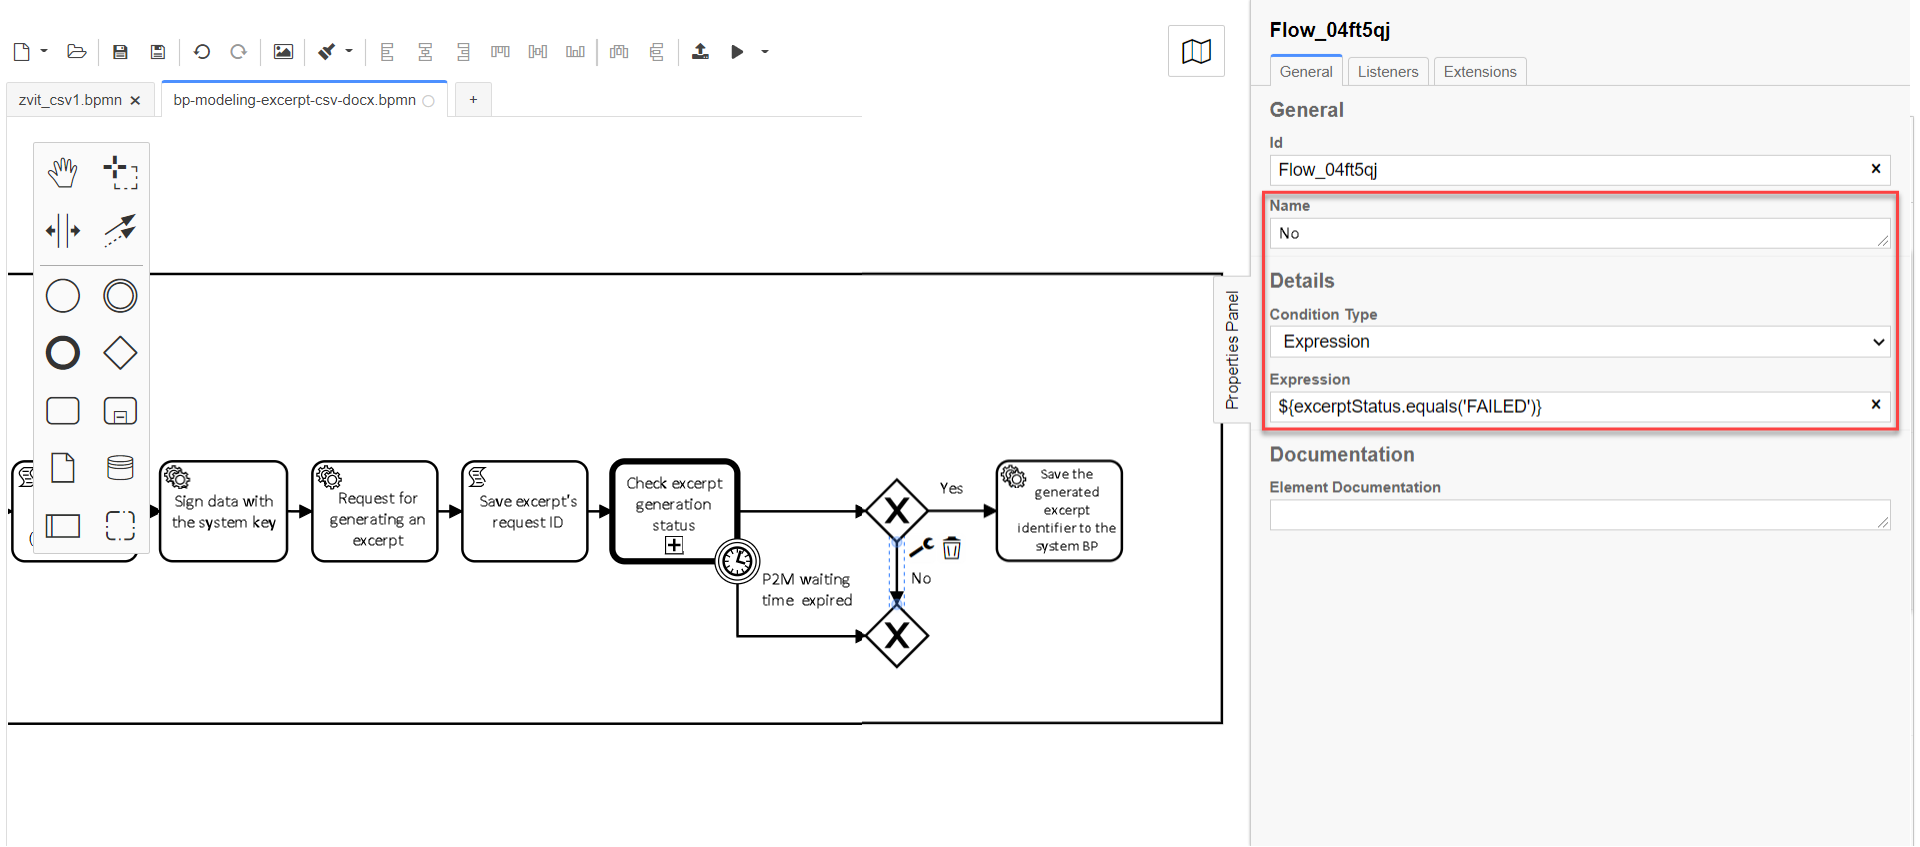Click the deploy diagram upload icon

(x=700, y=52)
